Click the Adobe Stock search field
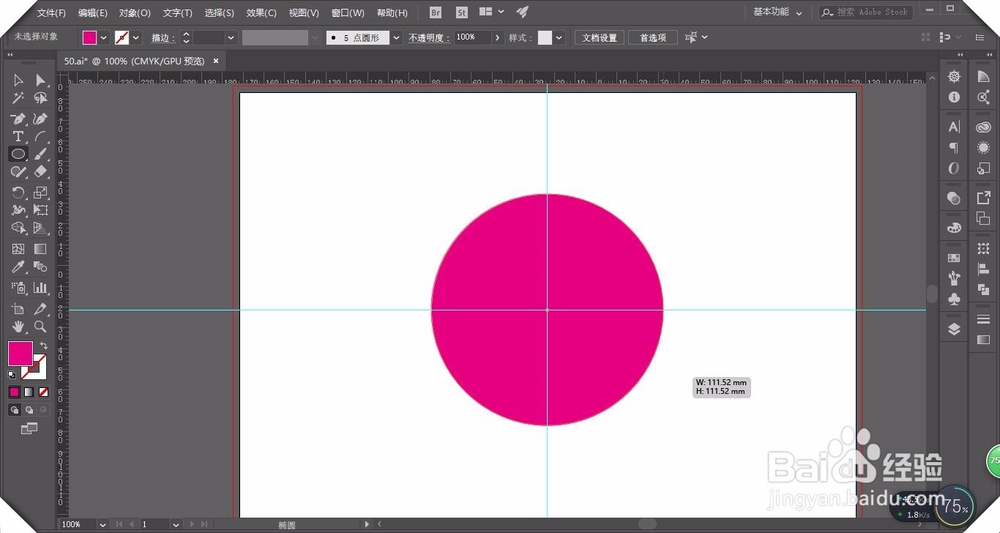The height and width of the screenshot is (533, 1000). pos(866,12)
